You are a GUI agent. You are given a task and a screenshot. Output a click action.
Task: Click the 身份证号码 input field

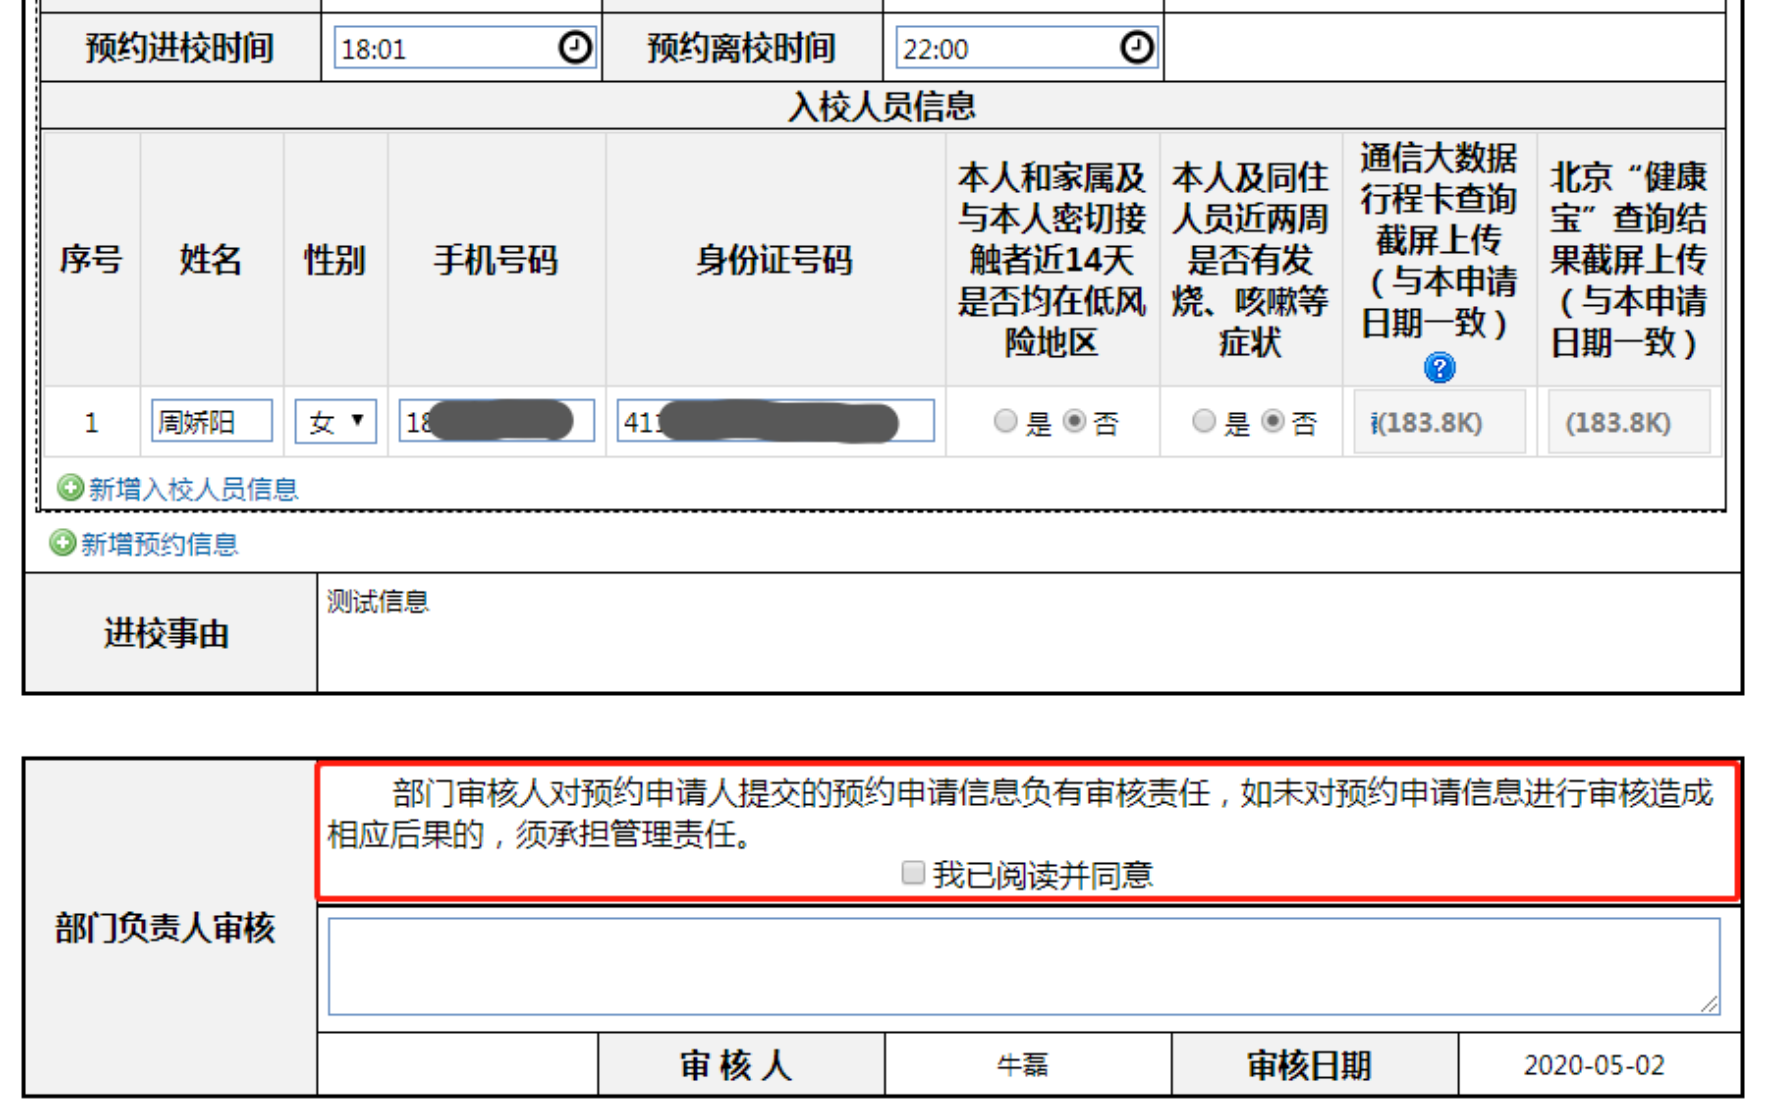[x=775, y=421]
